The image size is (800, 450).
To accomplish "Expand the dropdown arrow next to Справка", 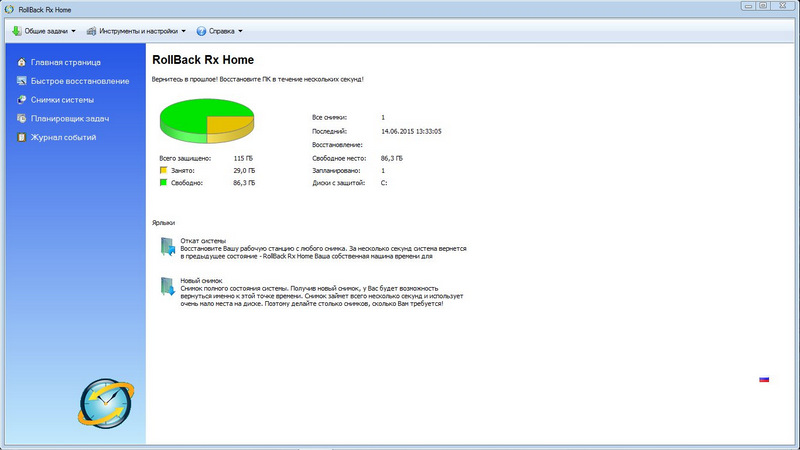I will click(240, 31).
